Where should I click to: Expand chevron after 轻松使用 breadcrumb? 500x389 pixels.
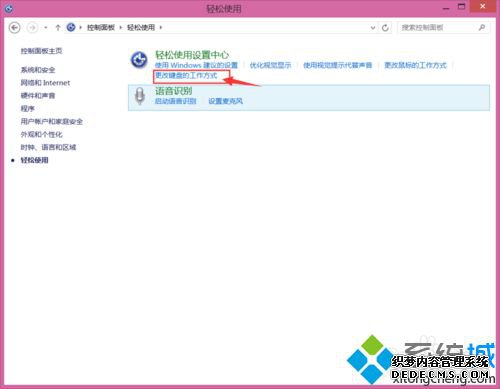161,28
